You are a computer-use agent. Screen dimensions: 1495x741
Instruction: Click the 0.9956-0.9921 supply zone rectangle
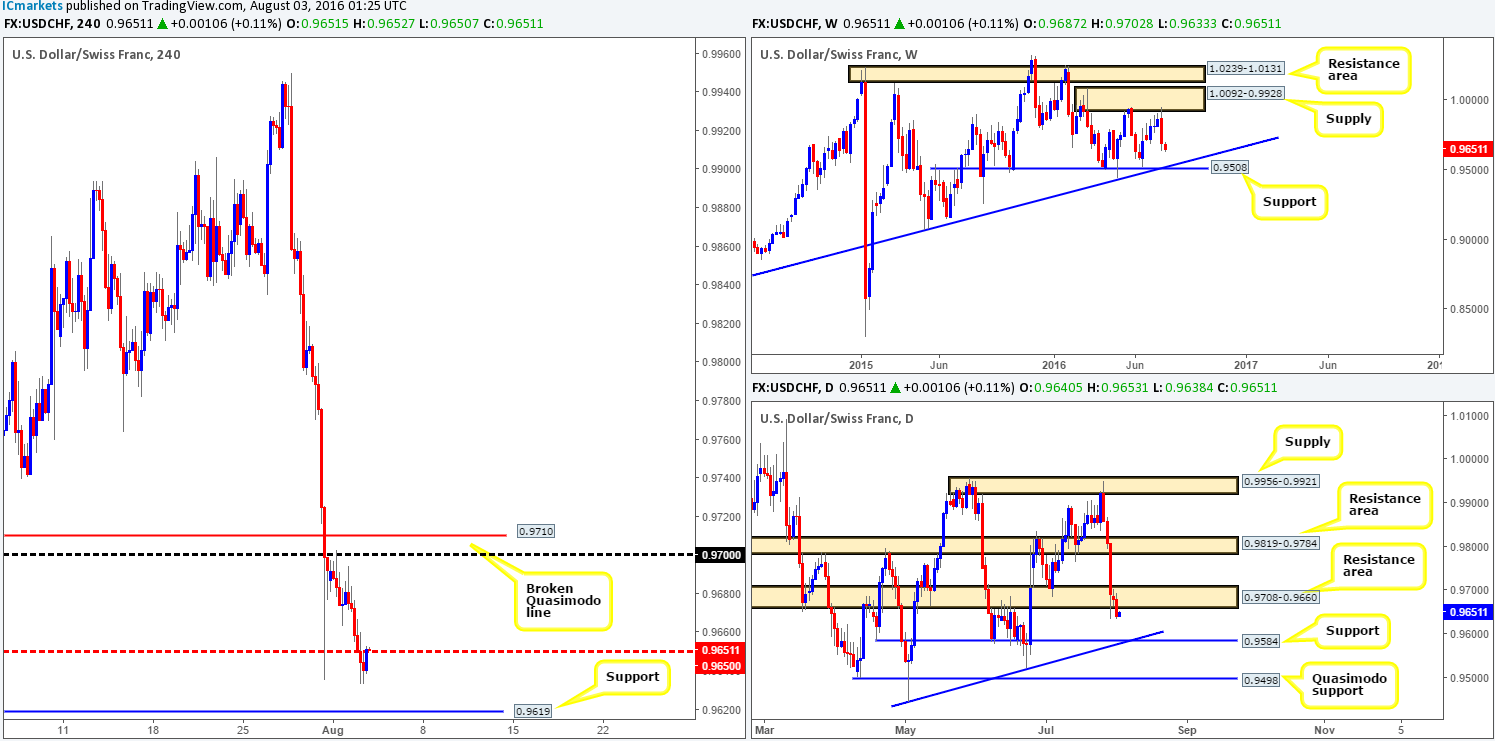1093,486
